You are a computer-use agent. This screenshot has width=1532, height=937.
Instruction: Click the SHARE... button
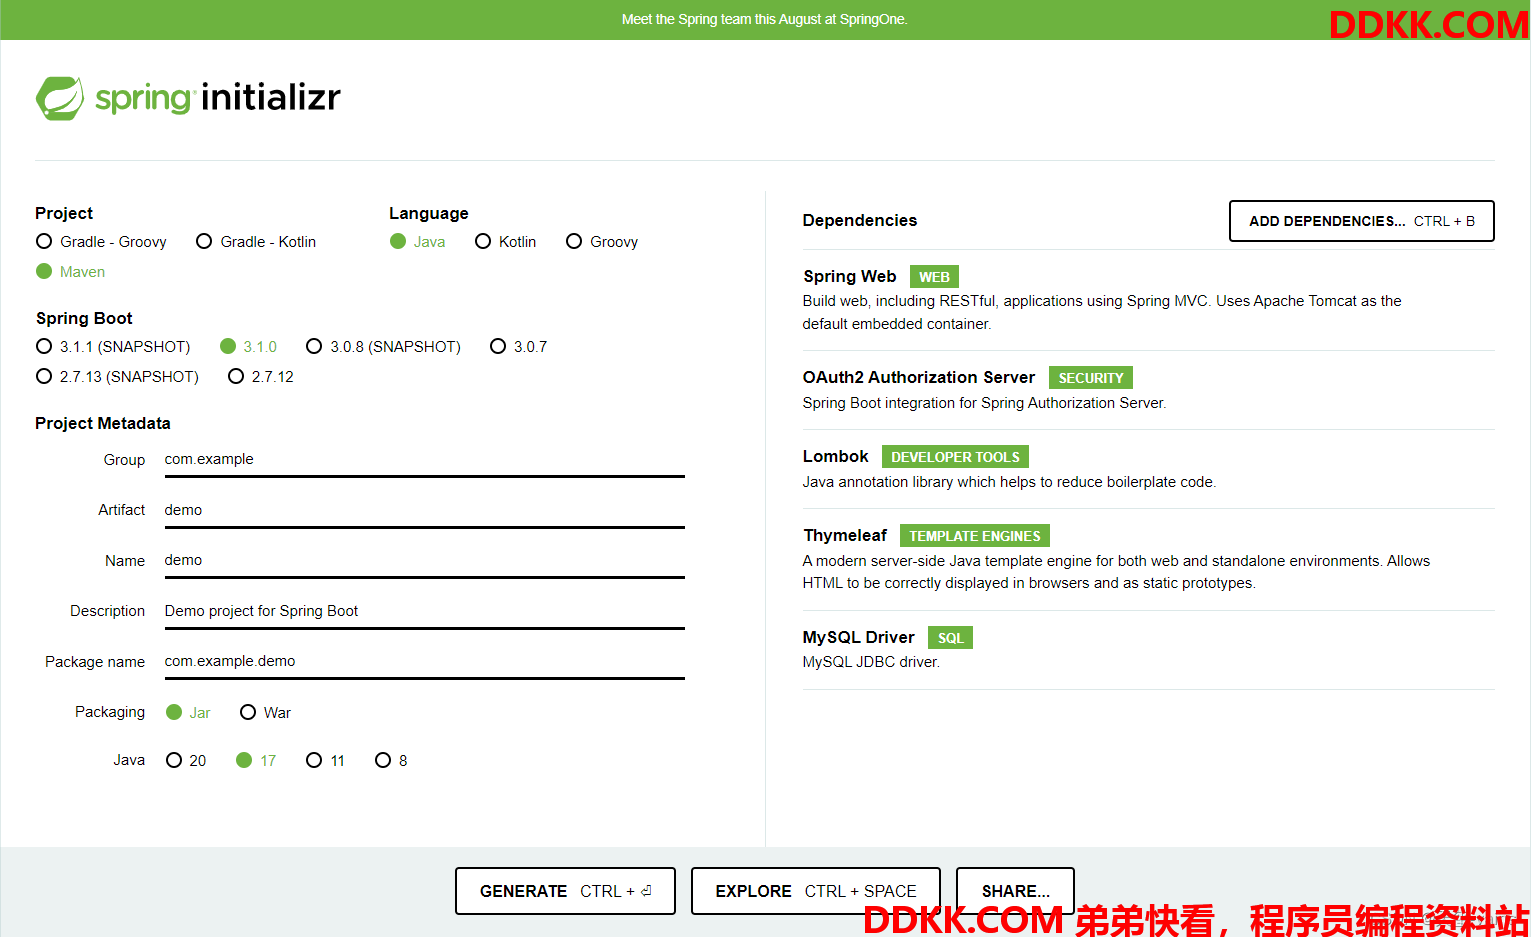point(1015,891)
